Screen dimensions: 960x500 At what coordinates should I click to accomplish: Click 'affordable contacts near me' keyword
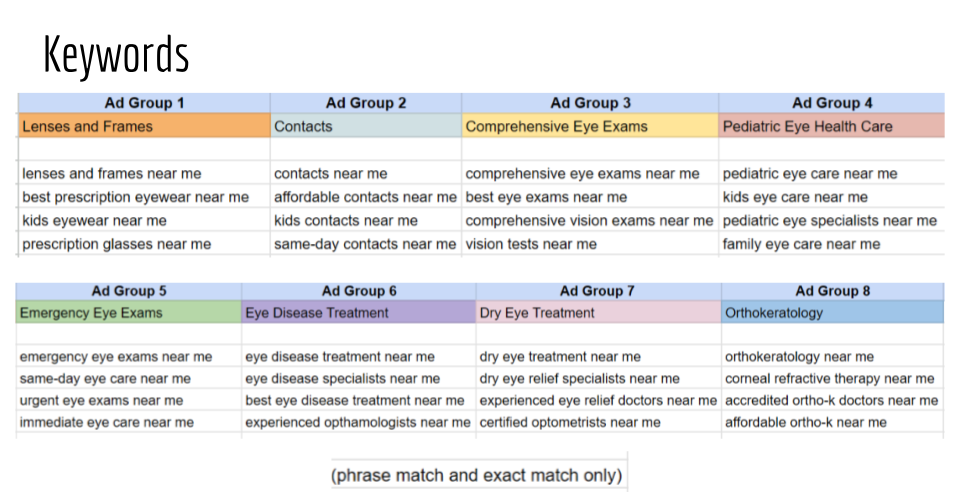365,197
